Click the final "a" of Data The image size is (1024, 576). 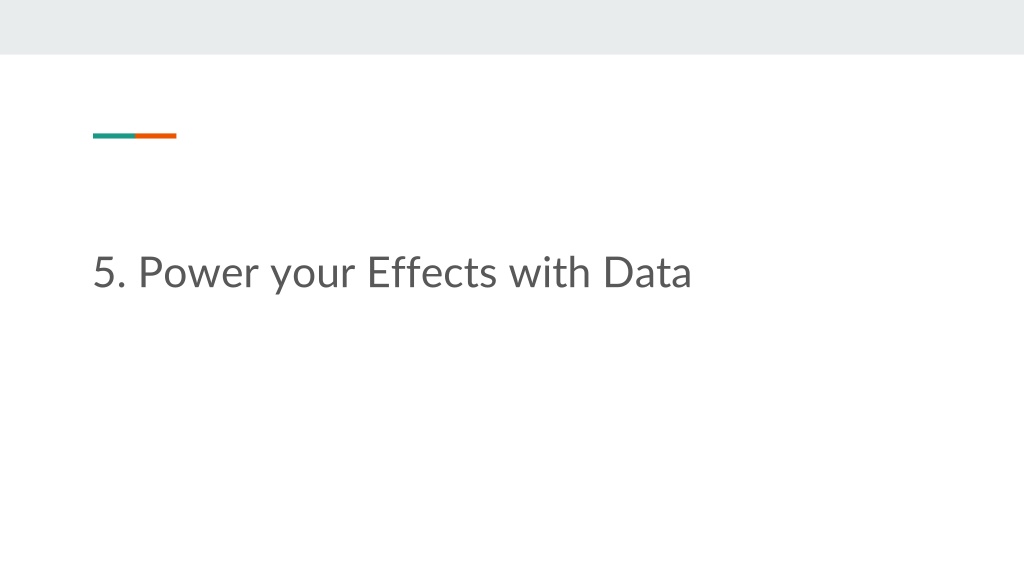pos(680,277)
